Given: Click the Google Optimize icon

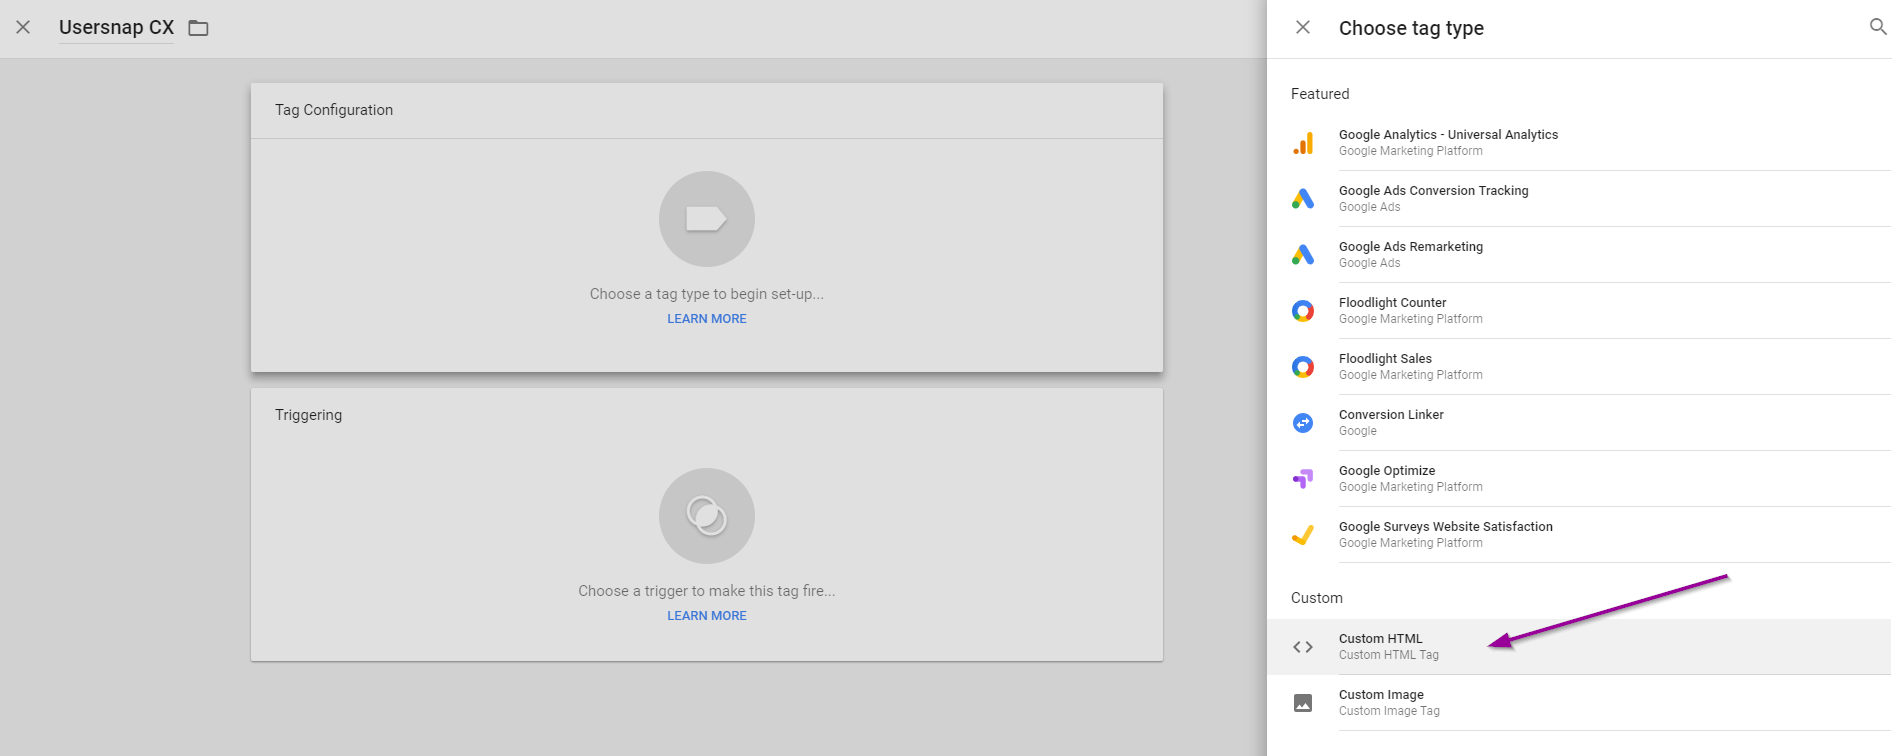Looking at the screenshot, I should pos(1303,479).
